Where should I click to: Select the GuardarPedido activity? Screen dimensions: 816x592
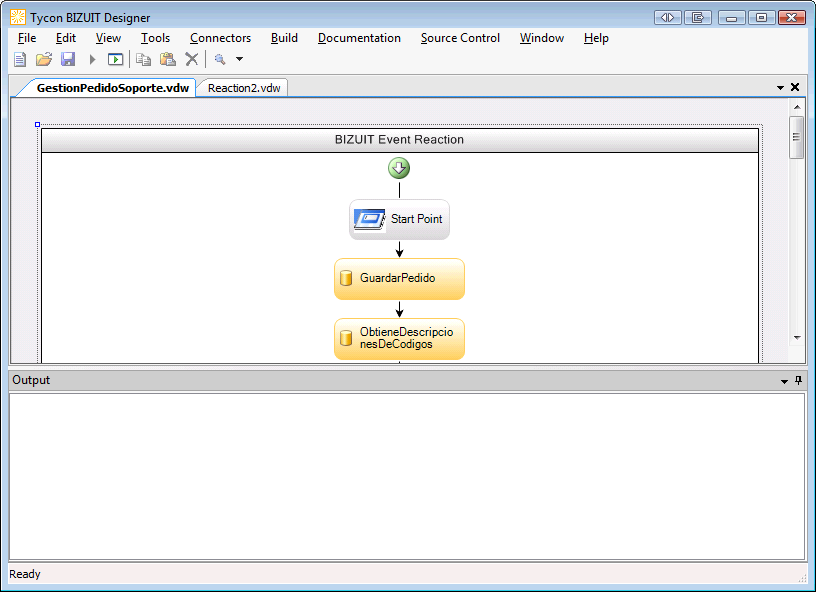[399, 279]
